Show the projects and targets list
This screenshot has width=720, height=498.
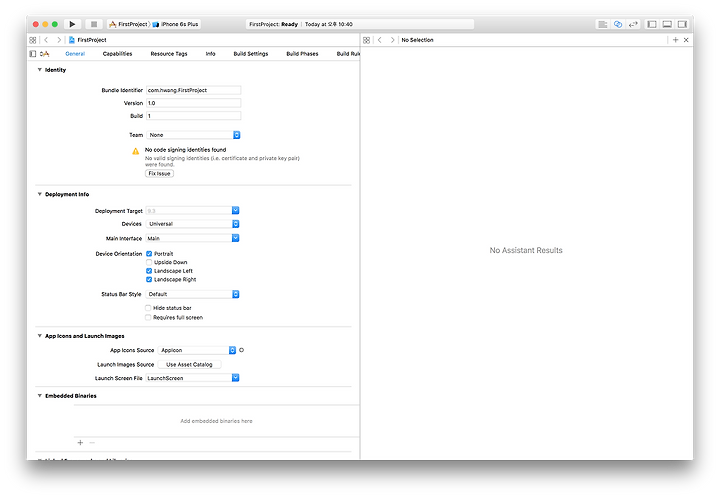pyautogui.click(x=33, y=54)
